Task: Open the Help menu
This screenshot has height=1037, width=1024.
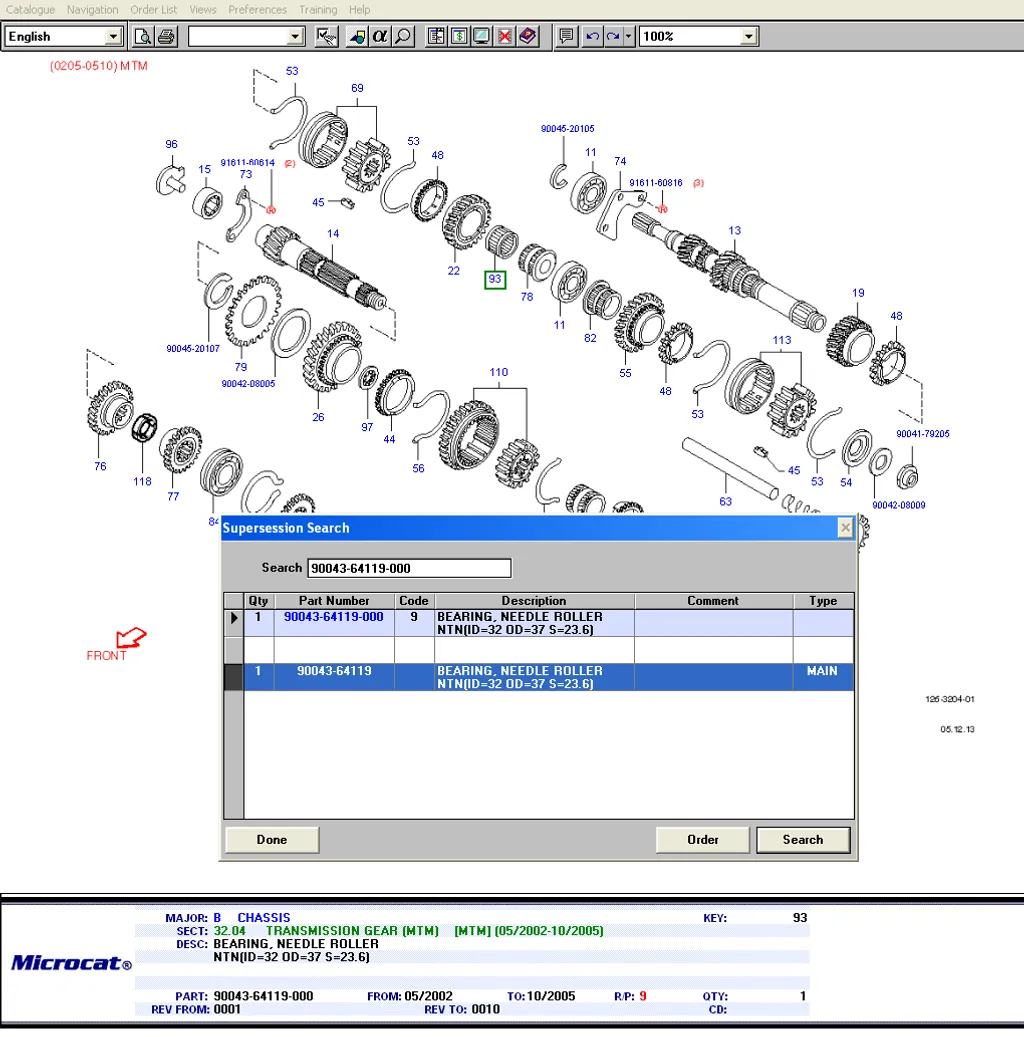Action: (x=359, y=10)
